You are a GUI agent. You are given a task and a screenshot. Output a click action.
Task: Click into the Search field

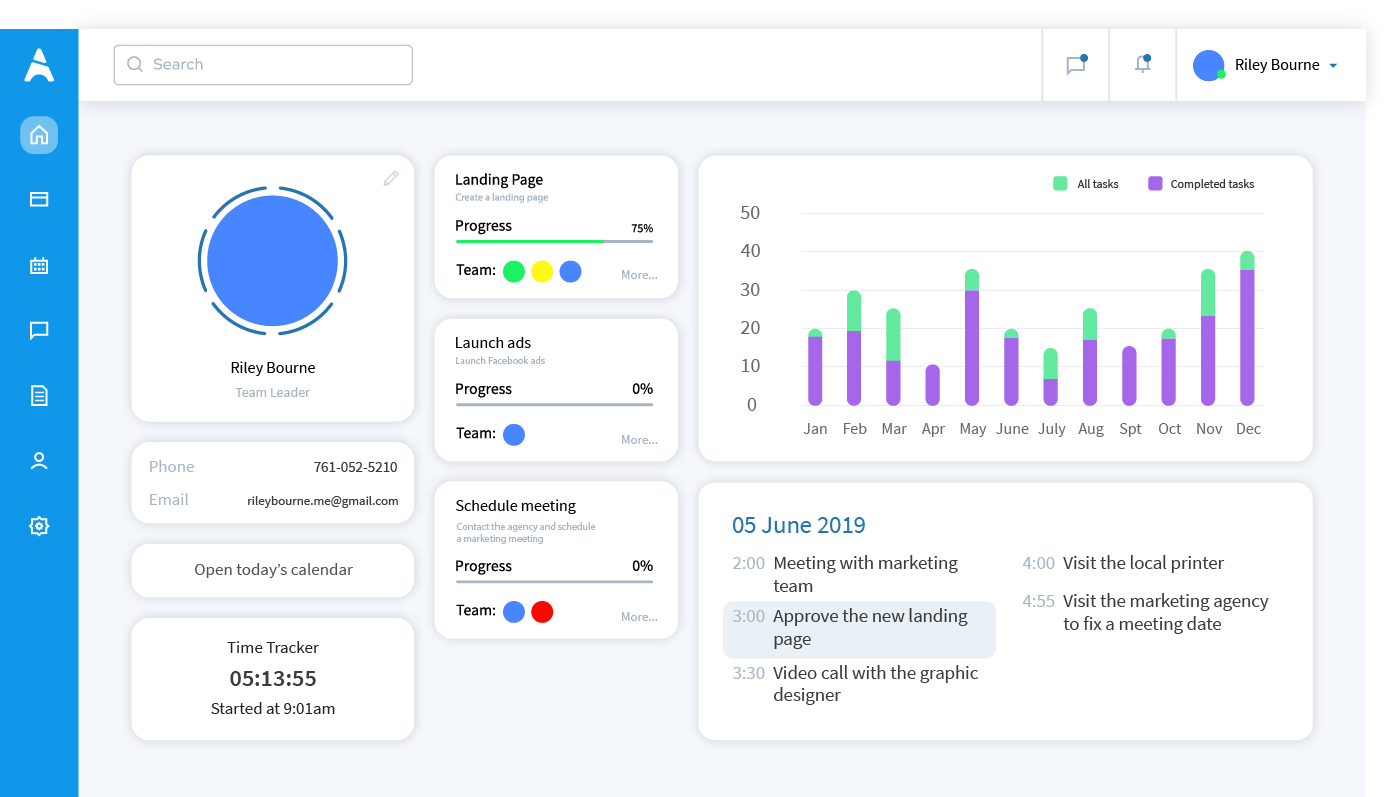coord(263,65)
